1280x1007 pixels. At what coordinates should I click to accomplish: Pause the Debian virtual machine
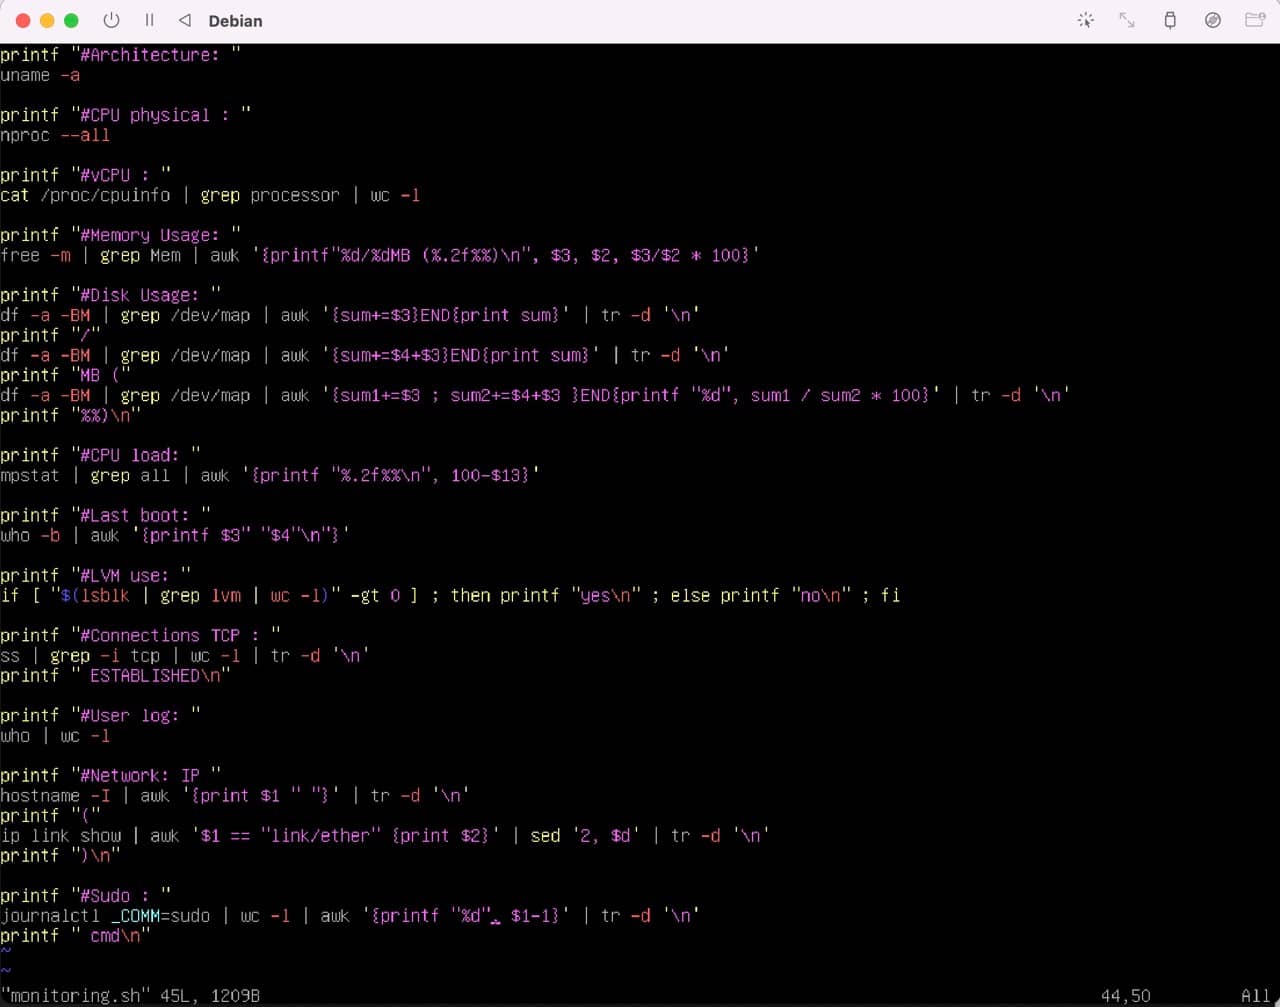click(x=149, y=20)
